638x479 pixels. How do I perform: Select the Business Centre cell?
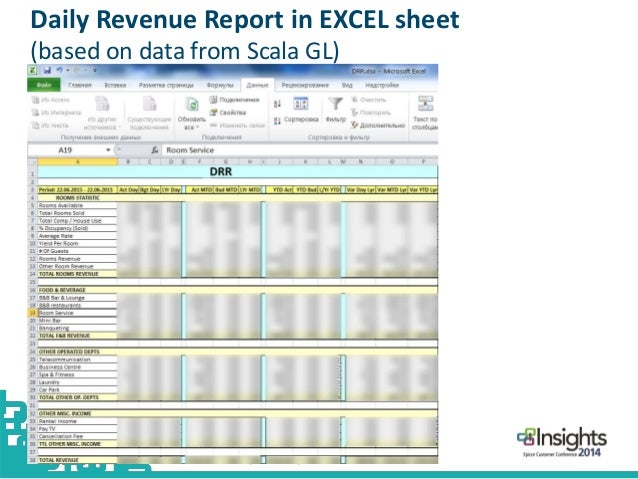(x=77, y=367)
